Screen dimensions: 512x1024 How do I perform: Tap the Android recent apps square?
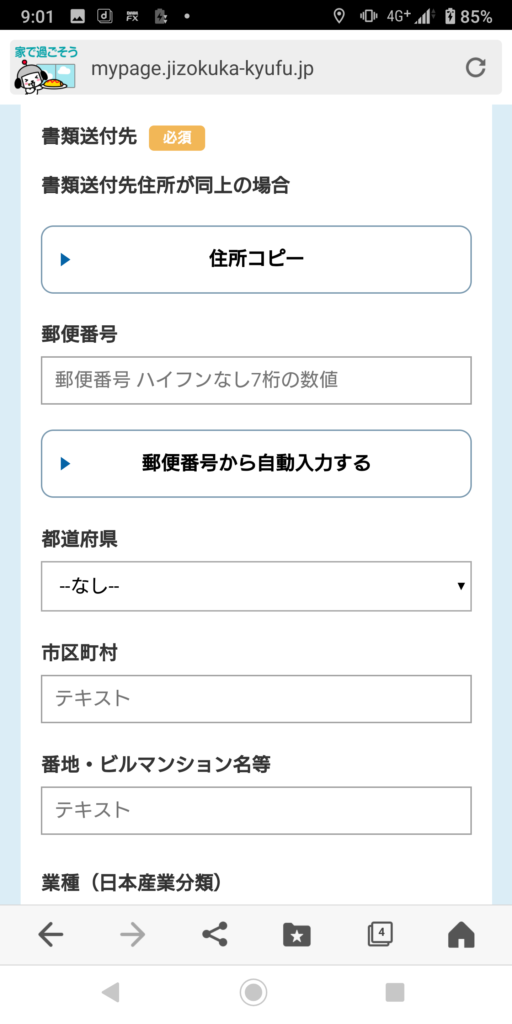coord(395,993)
